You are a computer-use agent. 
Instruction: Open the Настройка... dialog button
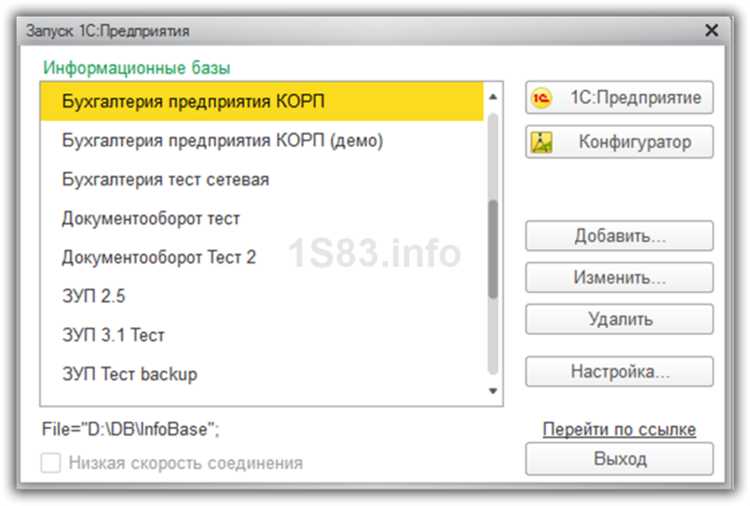pos(619,371)
